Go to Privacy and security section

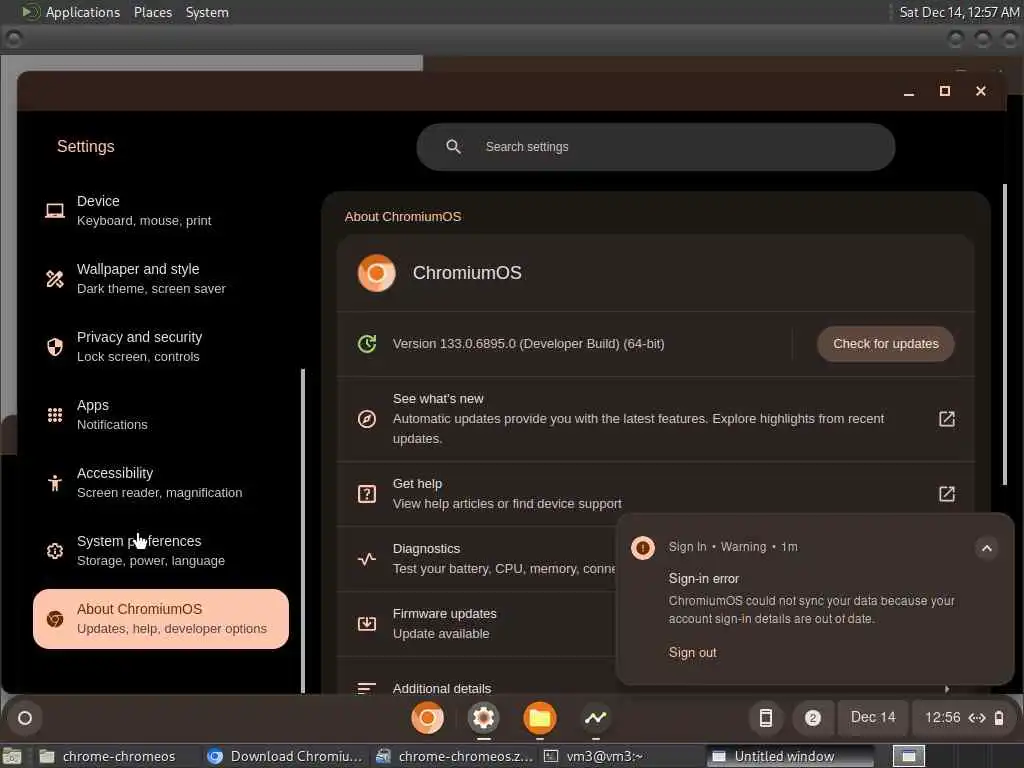161,346
